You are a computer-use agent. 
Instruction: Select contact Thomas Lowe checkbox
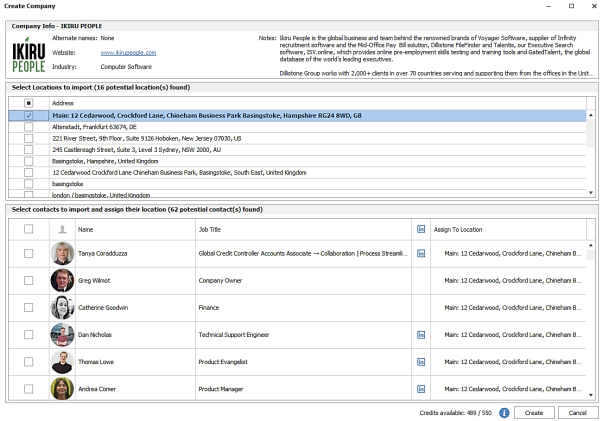28,362
